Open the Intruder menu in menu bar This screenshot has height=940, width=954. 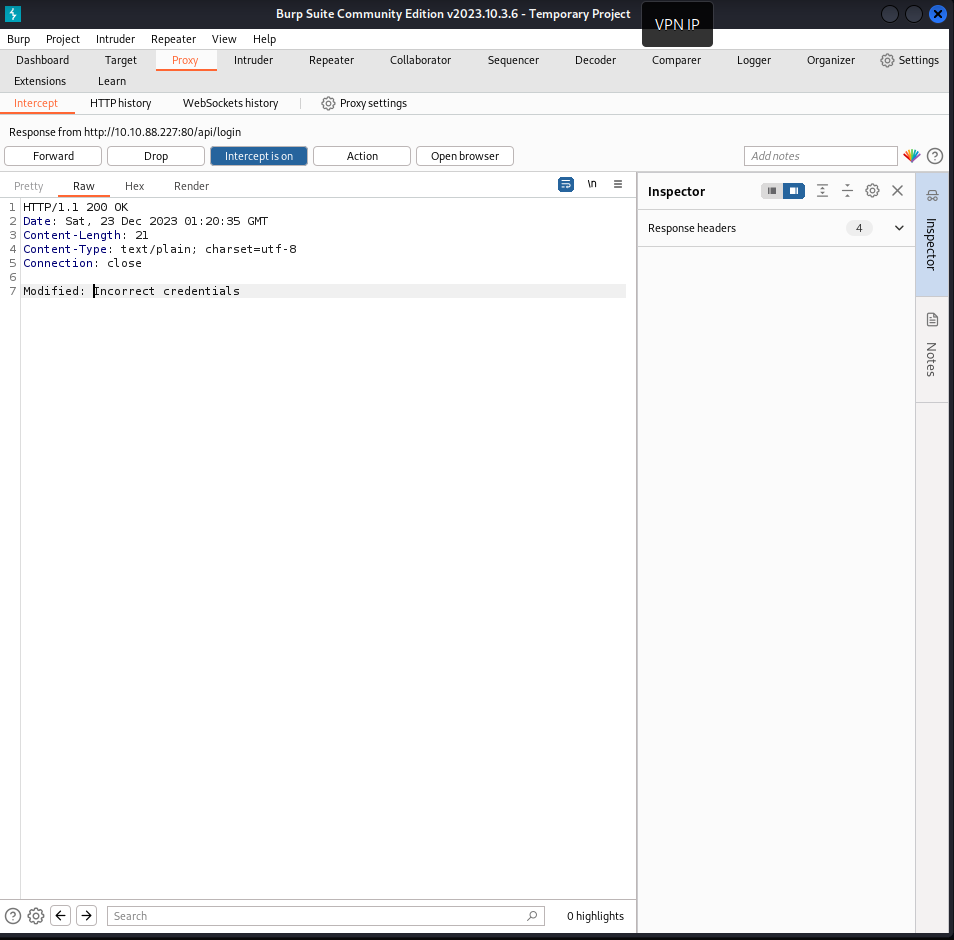tap(115, 39)
